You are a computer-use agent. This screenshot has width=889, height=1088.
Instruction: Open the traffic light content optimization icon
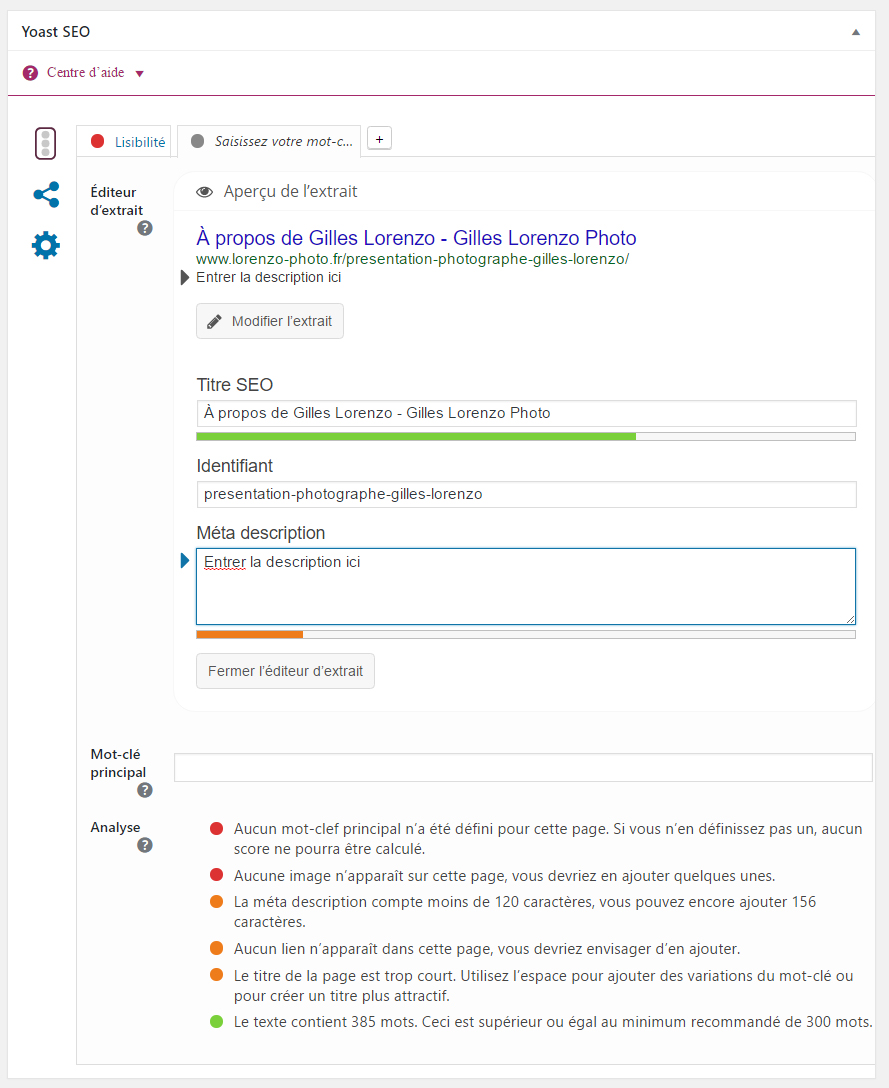point(45,144)
